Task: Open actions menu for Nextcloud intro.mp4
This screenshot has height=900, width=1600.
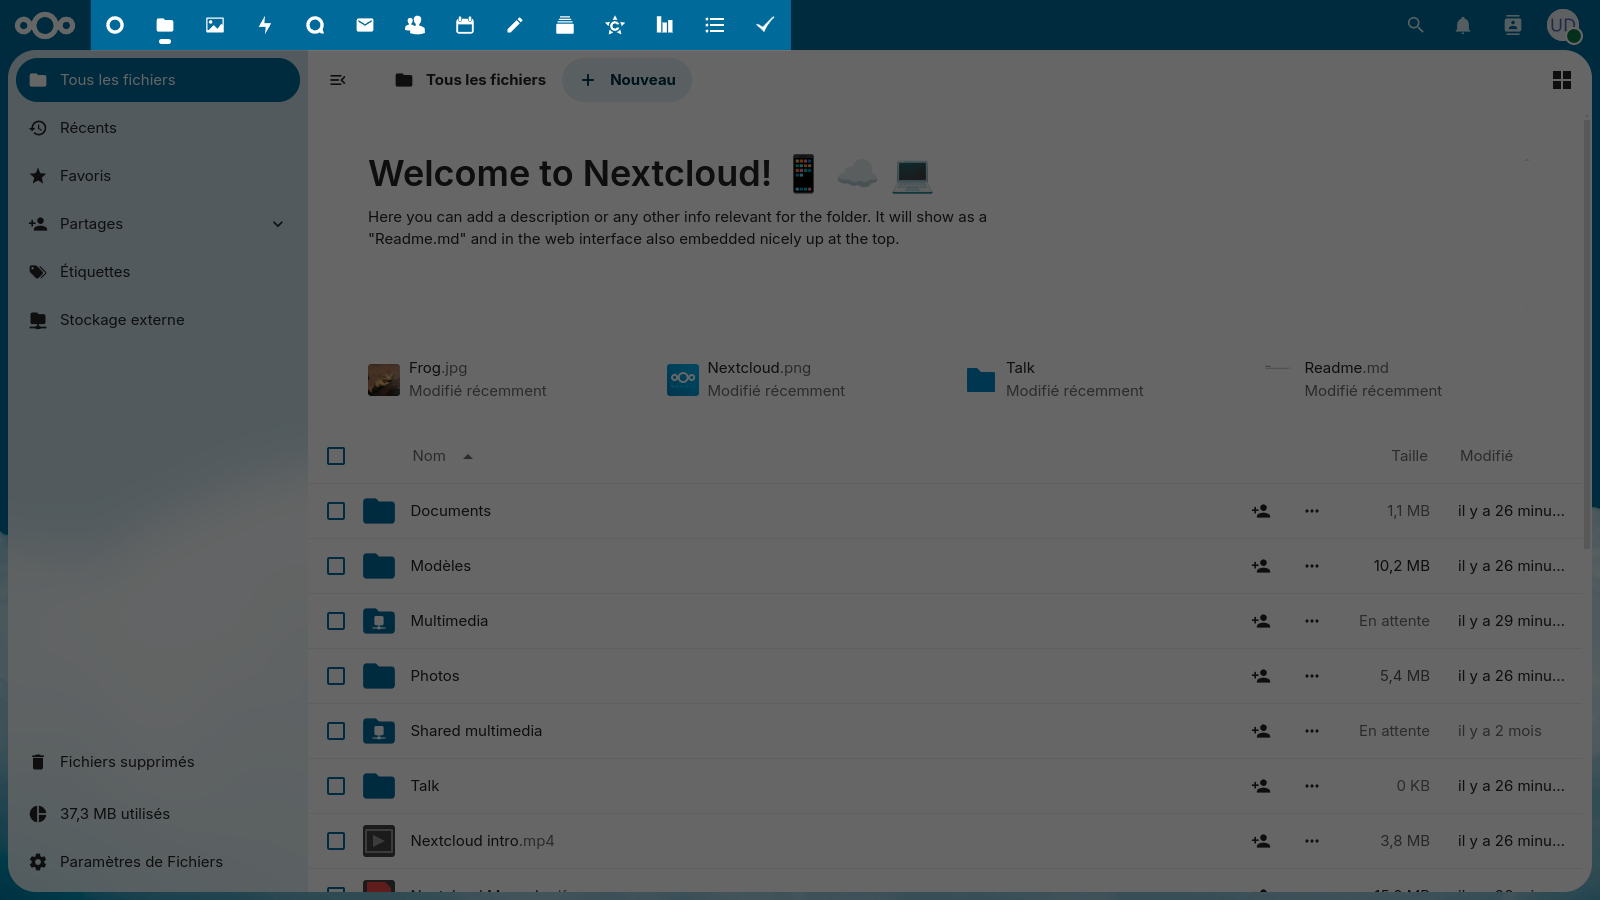Action: click(1312, 841)
